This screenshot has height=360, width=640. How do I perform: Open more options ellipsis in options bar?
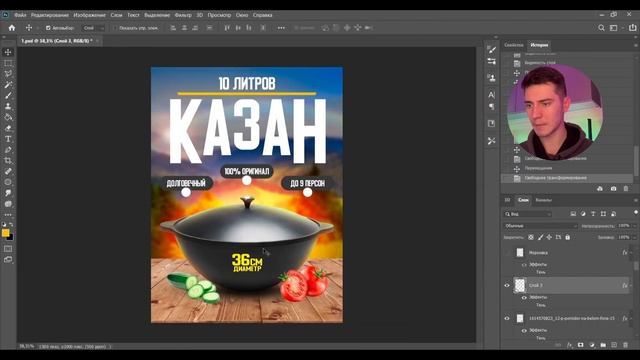pyautogui.click(x=281, y=28)
